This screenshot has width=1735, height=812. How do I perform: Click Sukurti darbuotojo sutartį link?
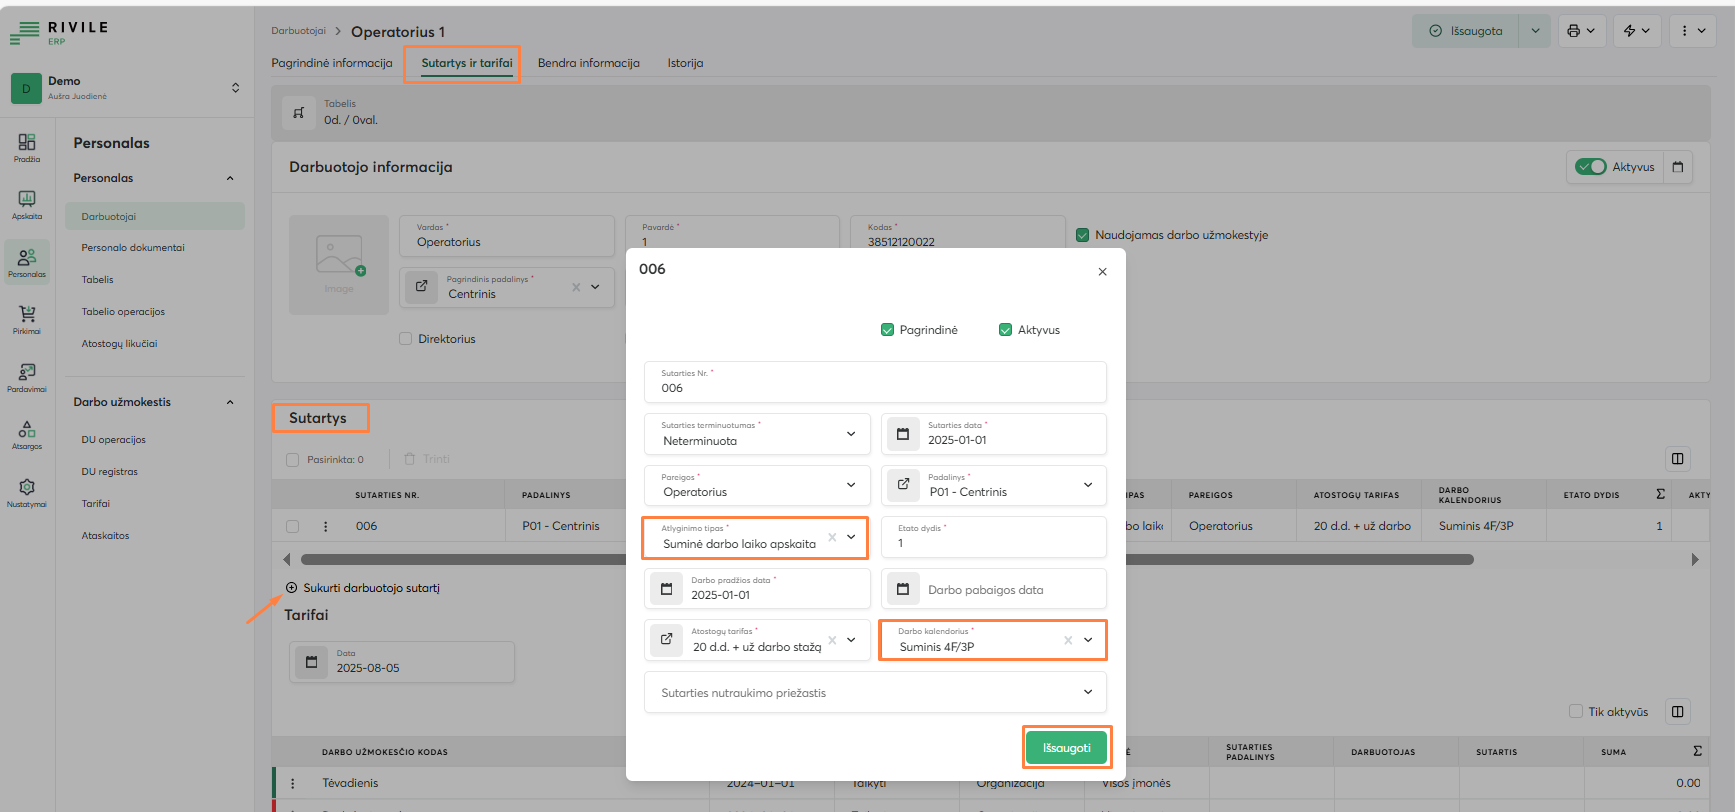pyautogui.click(x=371, y=588)
